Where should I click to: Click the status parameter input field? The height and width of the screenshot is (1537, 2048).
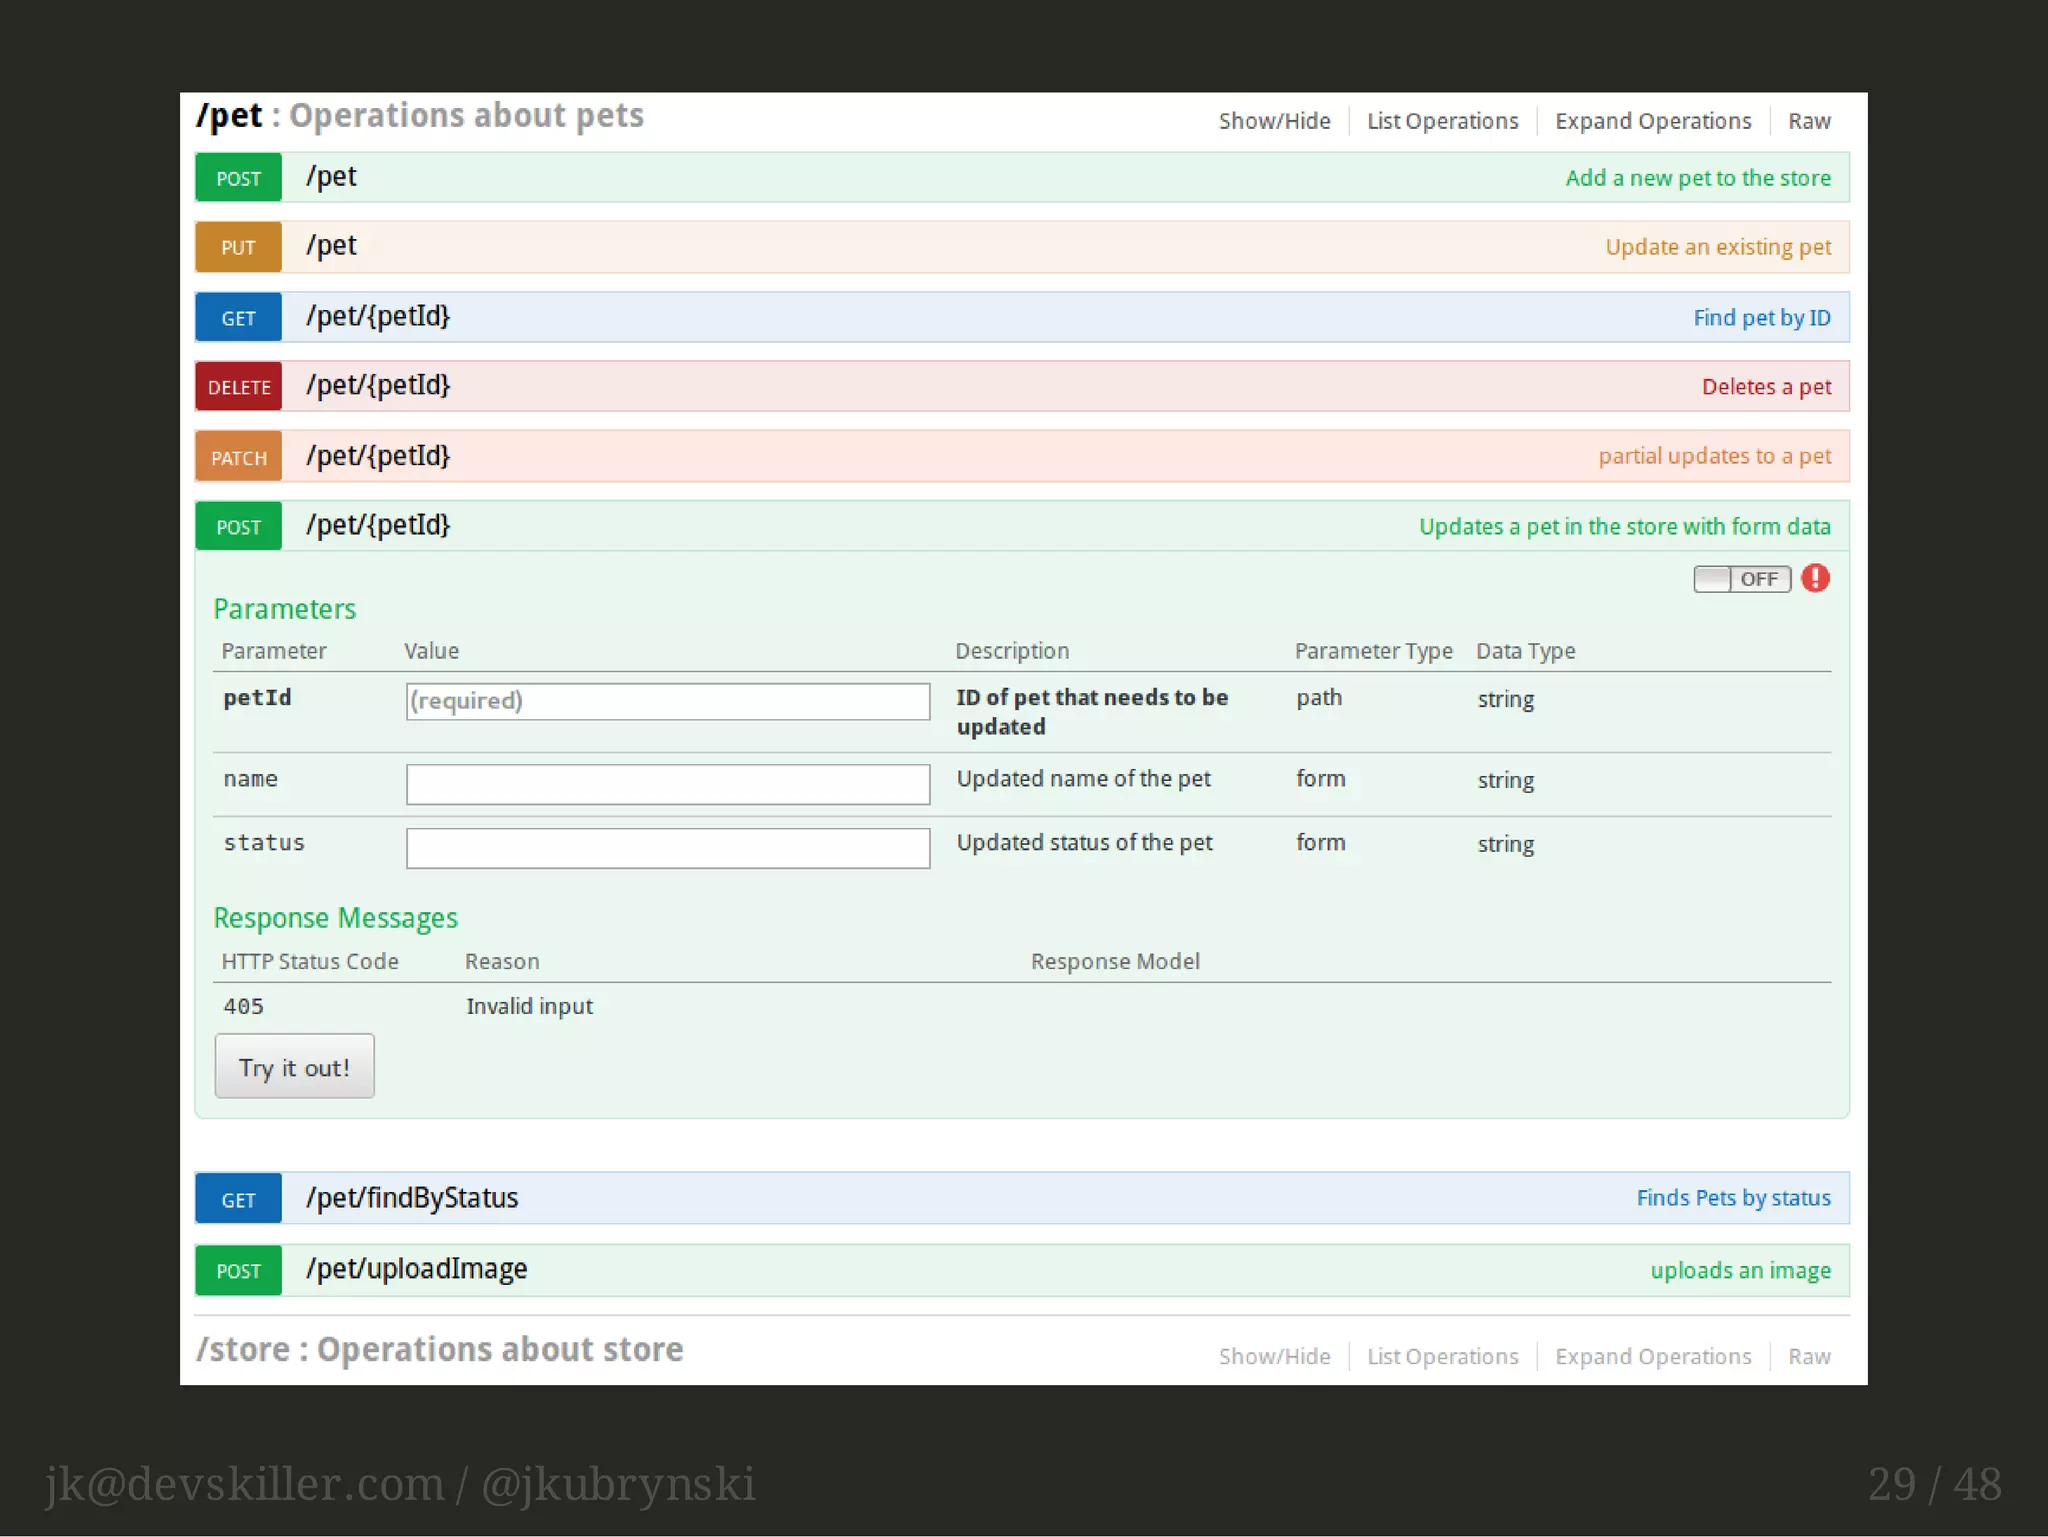667,848
